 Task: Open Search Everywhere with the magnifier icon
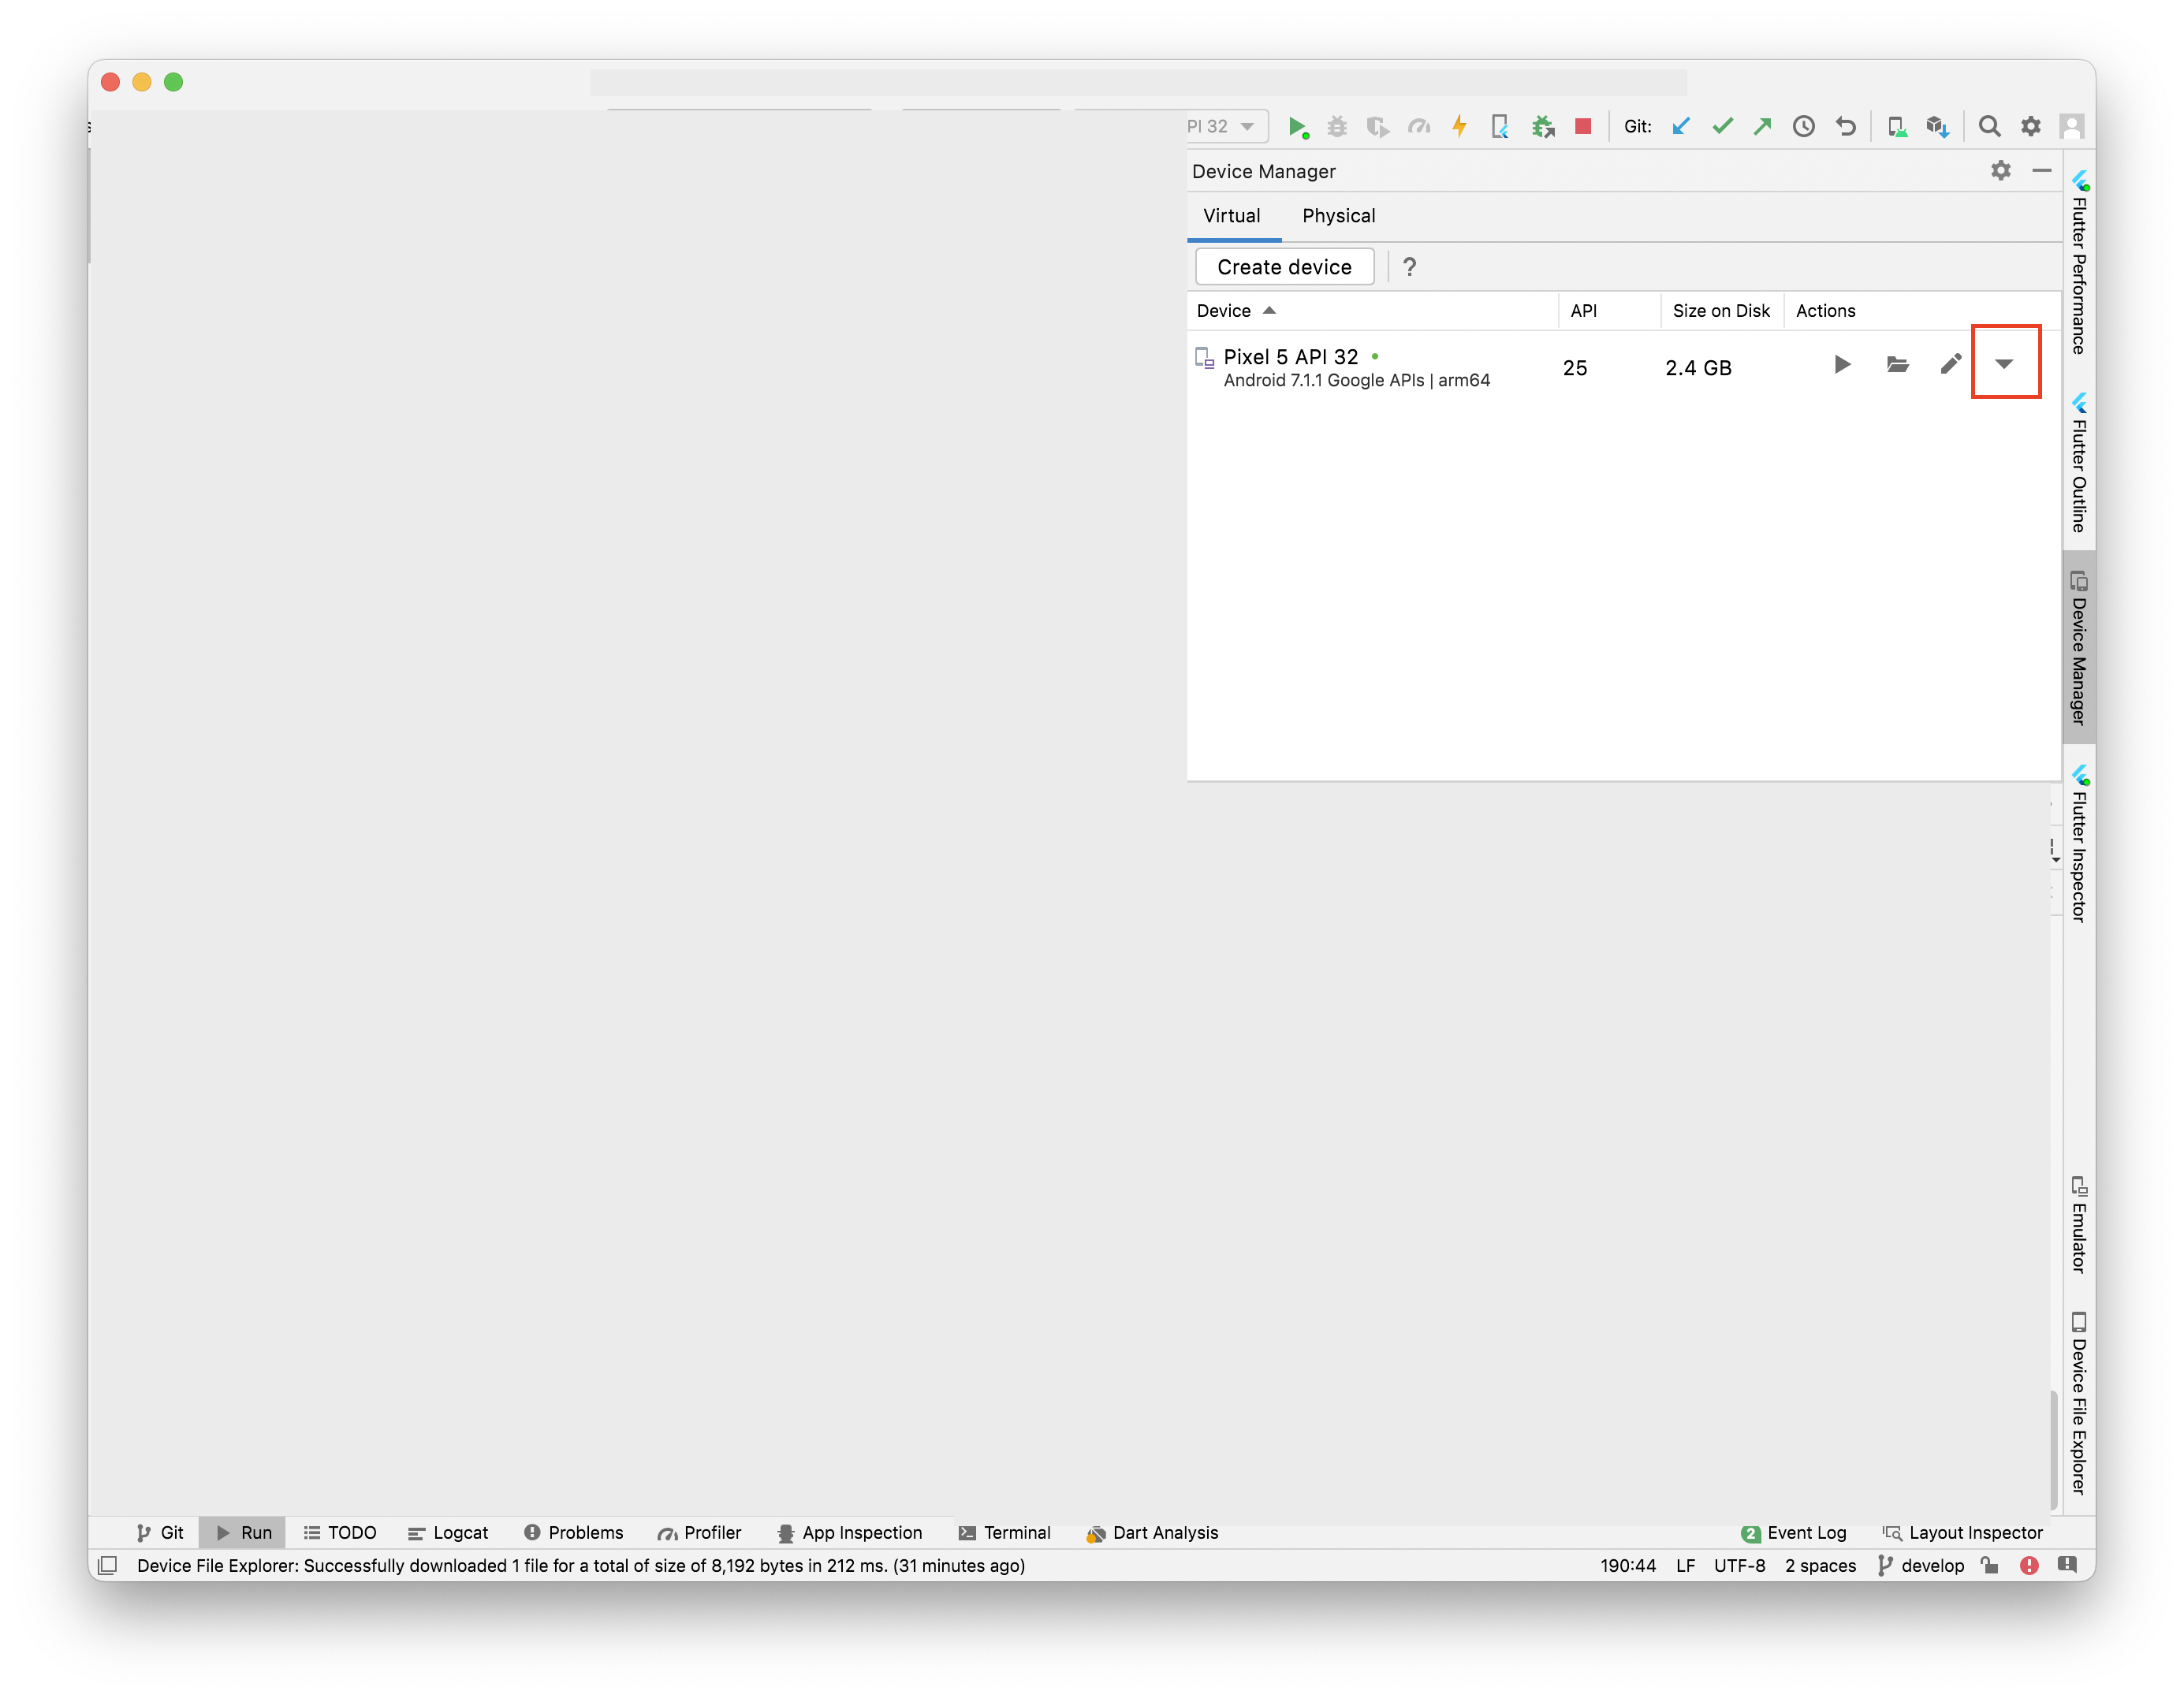click(x=1989, y=126)
